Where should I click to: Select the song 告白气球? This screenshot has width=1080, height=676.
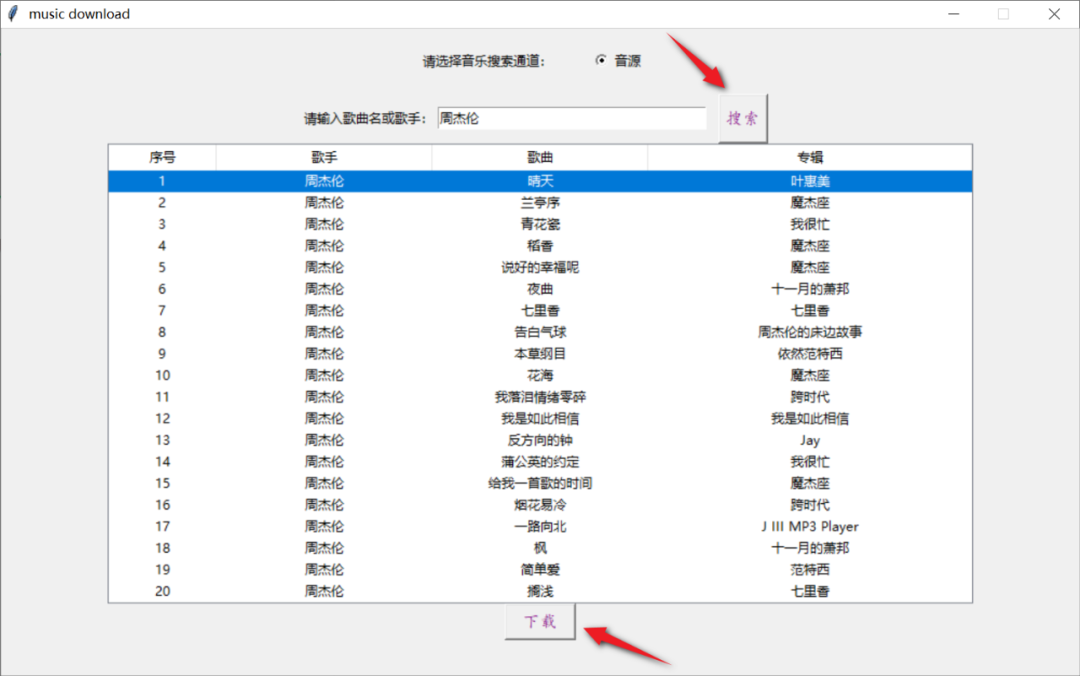pos(539,331)
